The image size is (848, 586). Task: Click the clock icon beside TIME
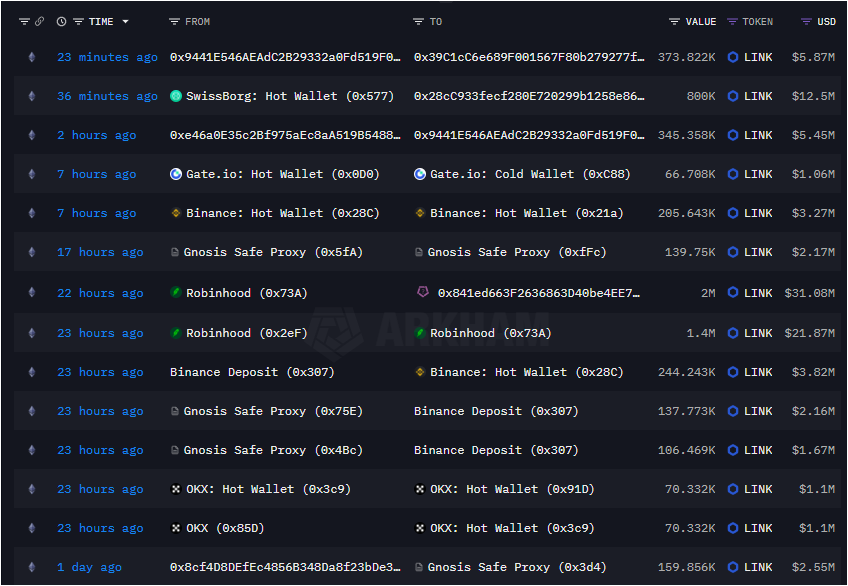point(62,22)
